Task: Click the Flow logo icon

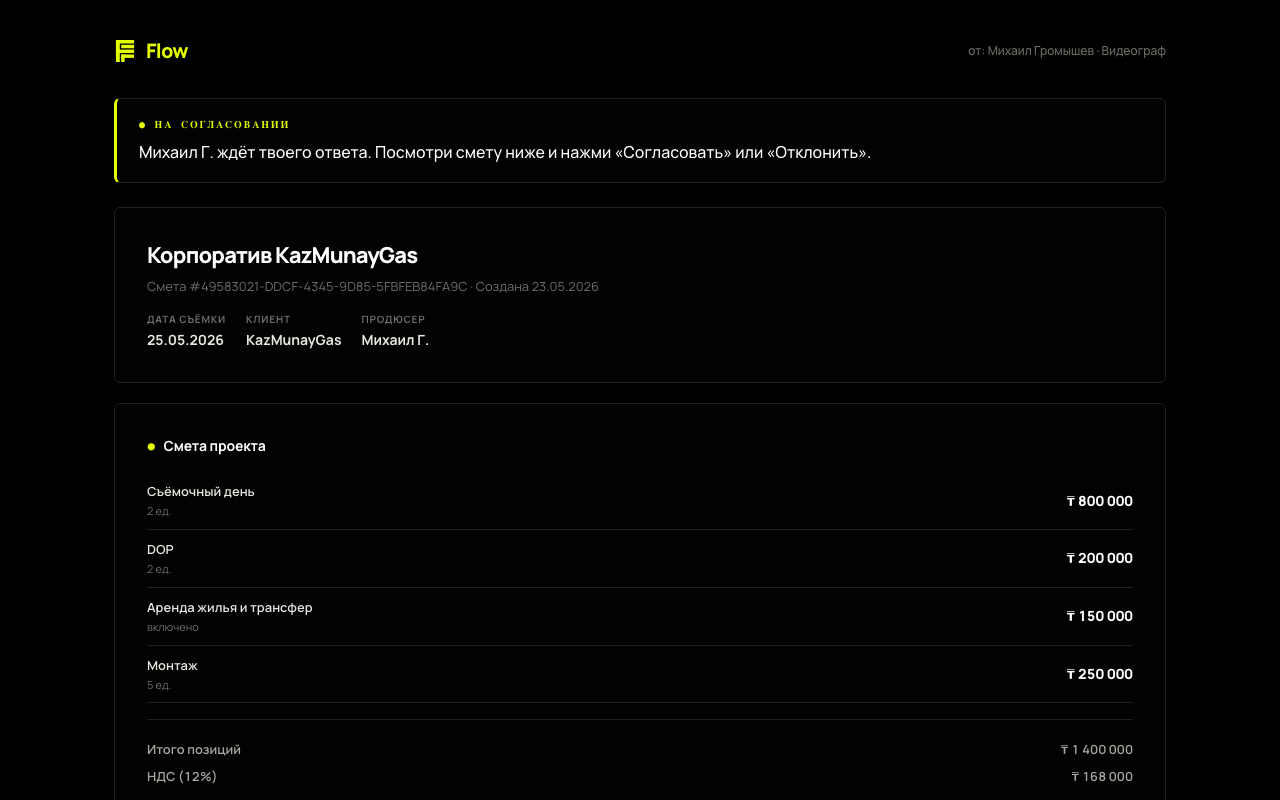Action: [x=125, y=51]
